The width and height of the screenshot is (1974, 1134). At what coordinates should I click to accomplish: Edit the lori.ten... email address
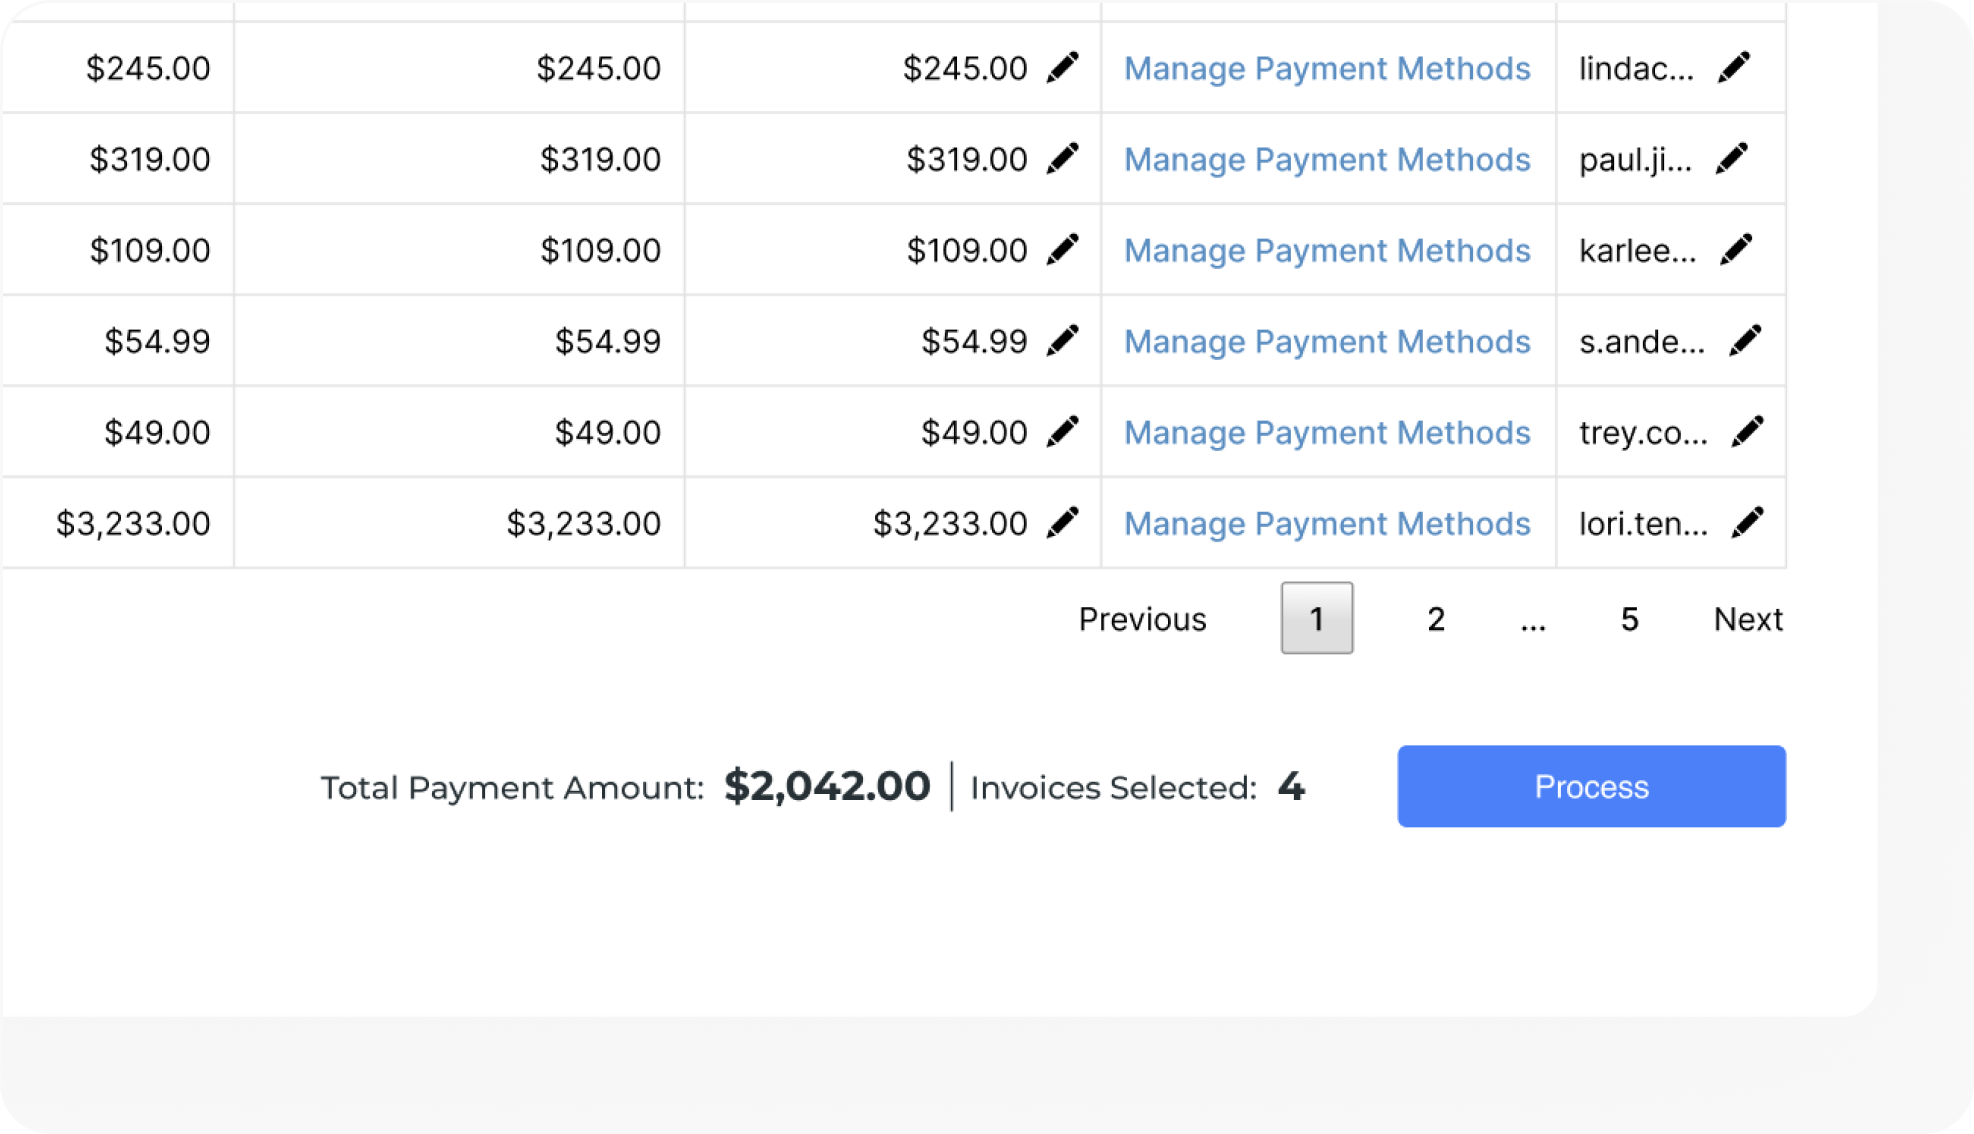(x=1747, y=523)
